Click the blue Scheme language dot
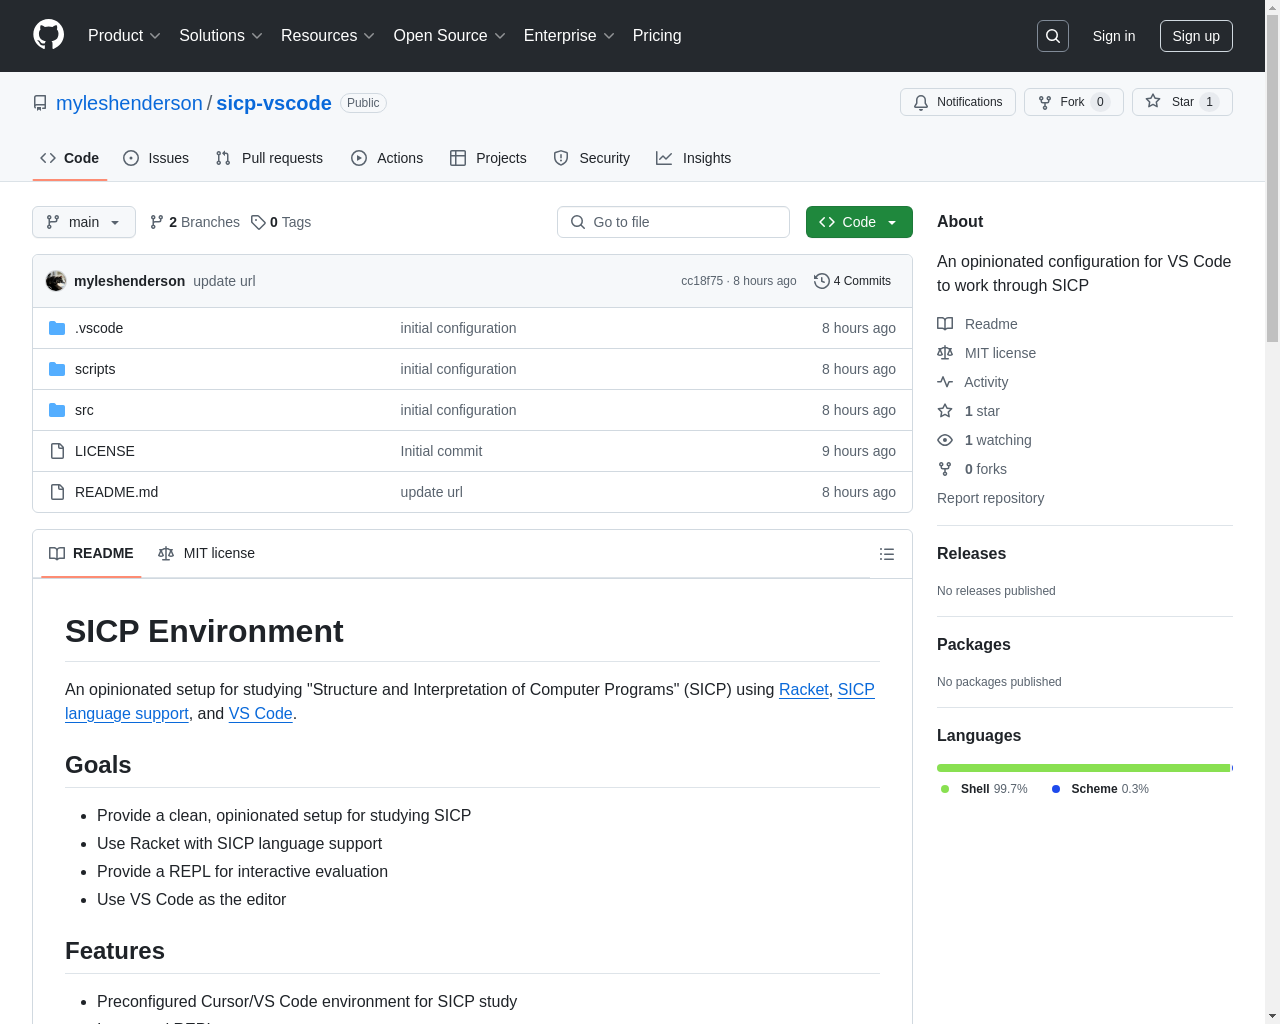This screenshot has height=1024, width=1280. point(1056,789)
